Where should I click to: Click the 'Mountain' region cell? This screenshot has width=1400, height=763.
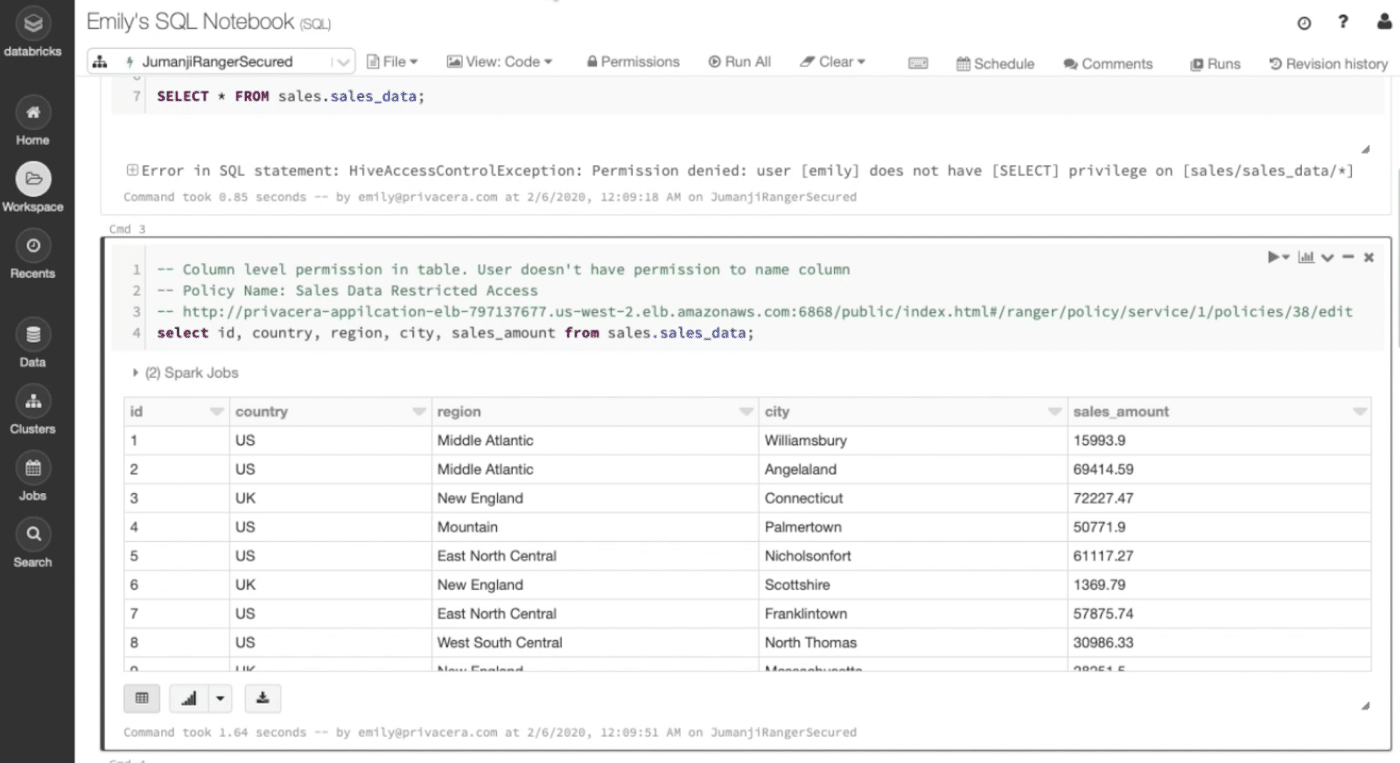pos(595,527)
